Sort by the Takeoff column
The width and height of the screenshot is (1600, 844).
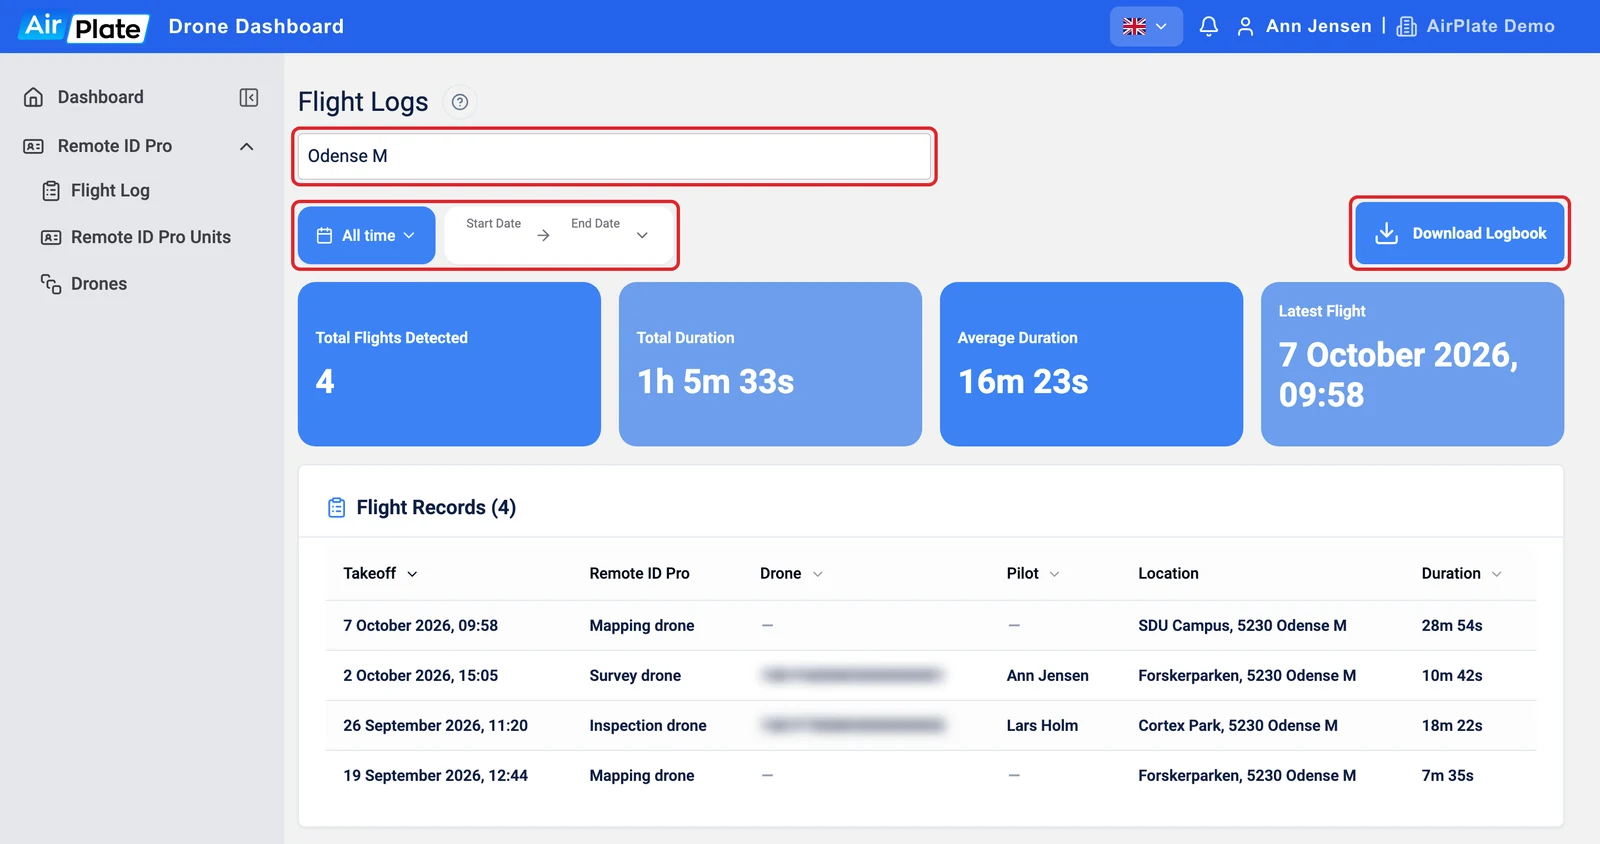[x=380, y=574]
